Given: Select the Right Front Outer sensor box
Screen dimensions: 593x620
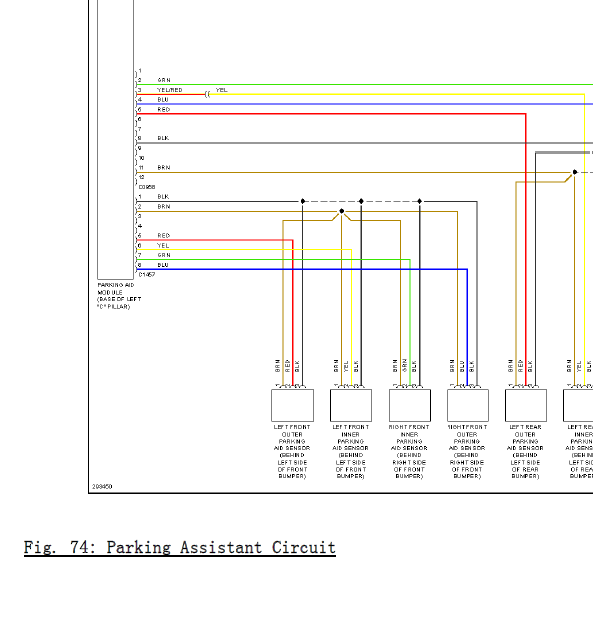Looking at the screenshot, I should pyautogui.click(x=468, y=405).
